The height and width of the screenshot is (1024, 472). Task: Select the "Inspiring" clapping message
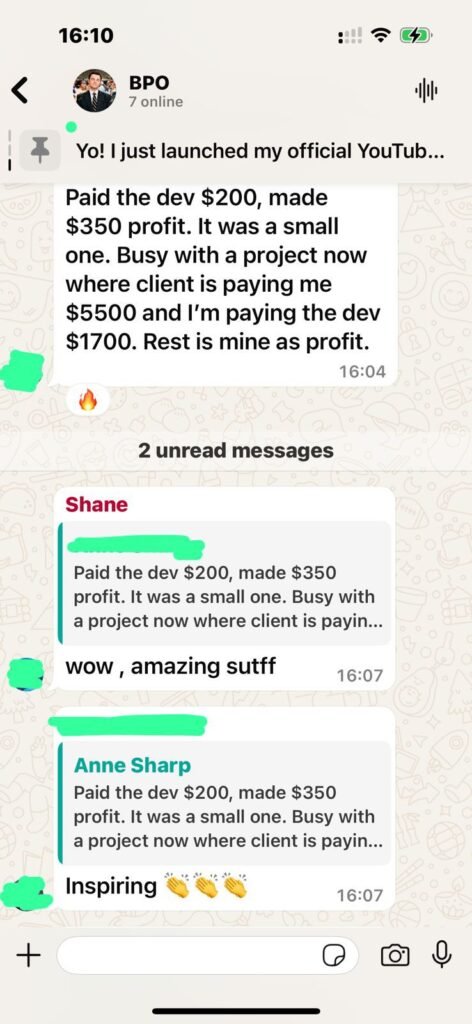[x=157, y=887]
